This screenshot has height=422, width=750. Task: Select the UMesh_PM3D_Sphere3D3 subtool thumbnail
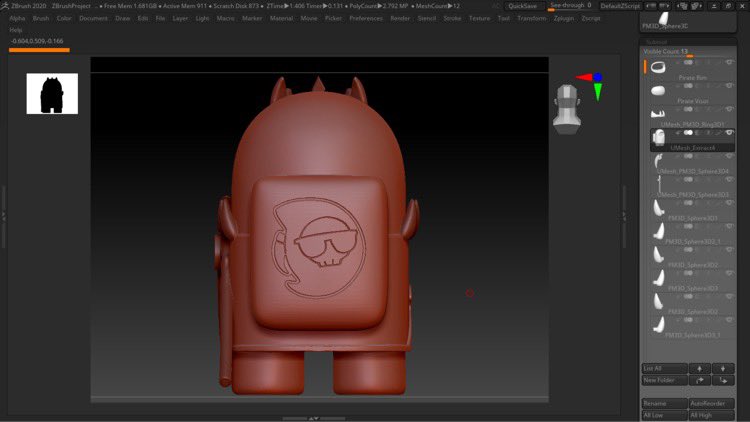pos(658,184)
